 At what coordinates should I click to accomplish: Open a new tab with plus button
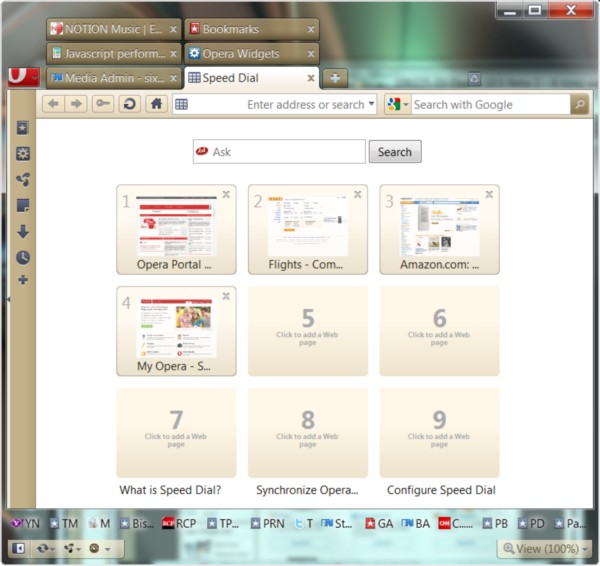[x=335, y=78]
